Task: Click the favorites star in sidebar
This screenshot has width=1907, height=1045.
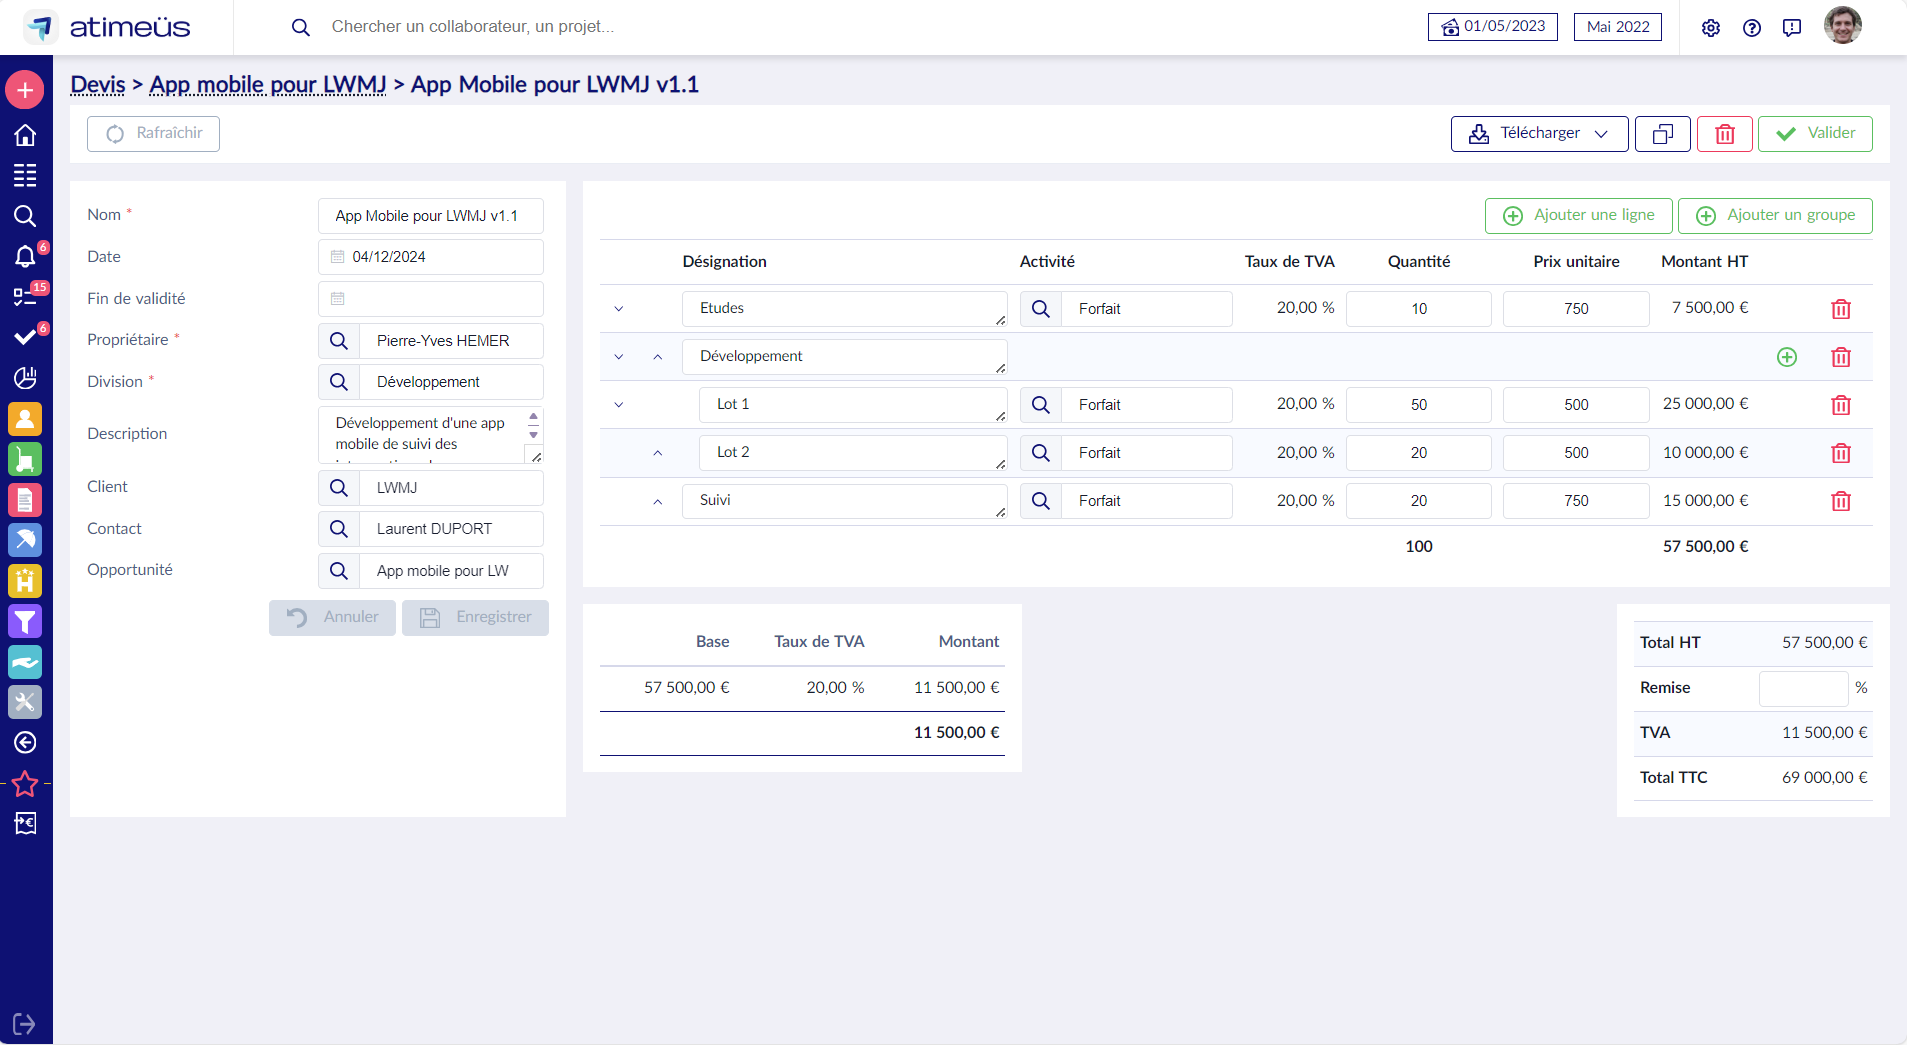Action: (25, 784)
